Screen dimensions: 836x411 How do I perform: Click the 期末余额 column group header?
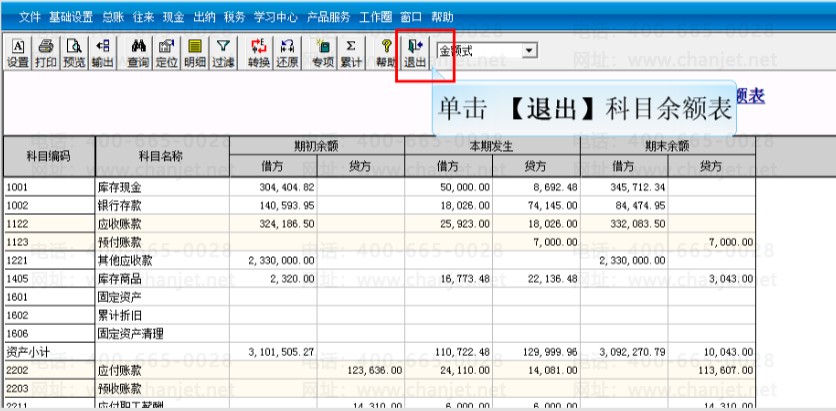pos(668,146)
